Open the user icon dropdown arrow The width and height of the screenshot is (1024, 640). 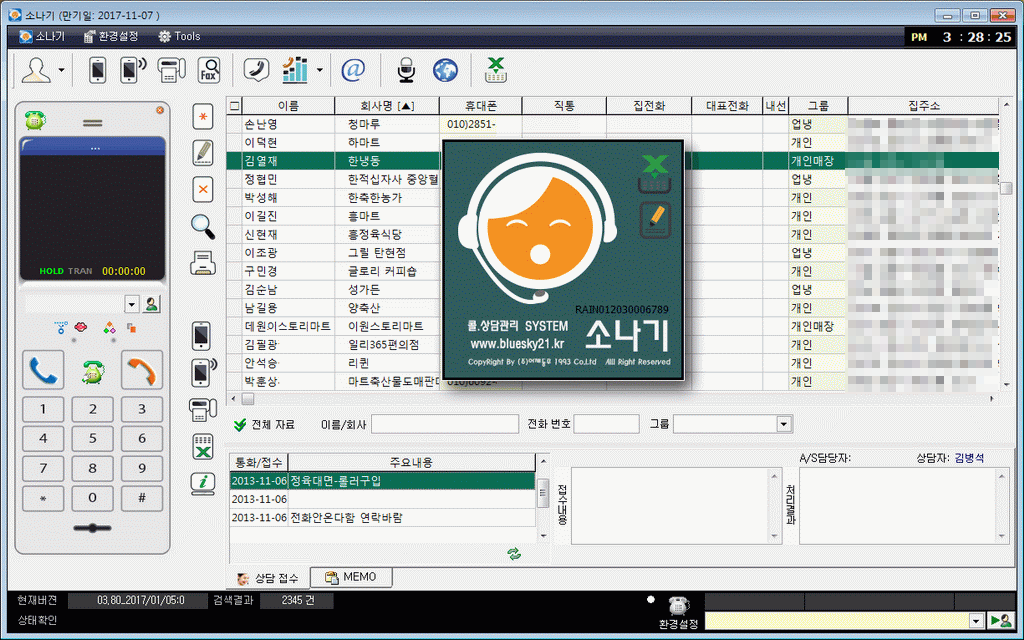click(61, 70)
